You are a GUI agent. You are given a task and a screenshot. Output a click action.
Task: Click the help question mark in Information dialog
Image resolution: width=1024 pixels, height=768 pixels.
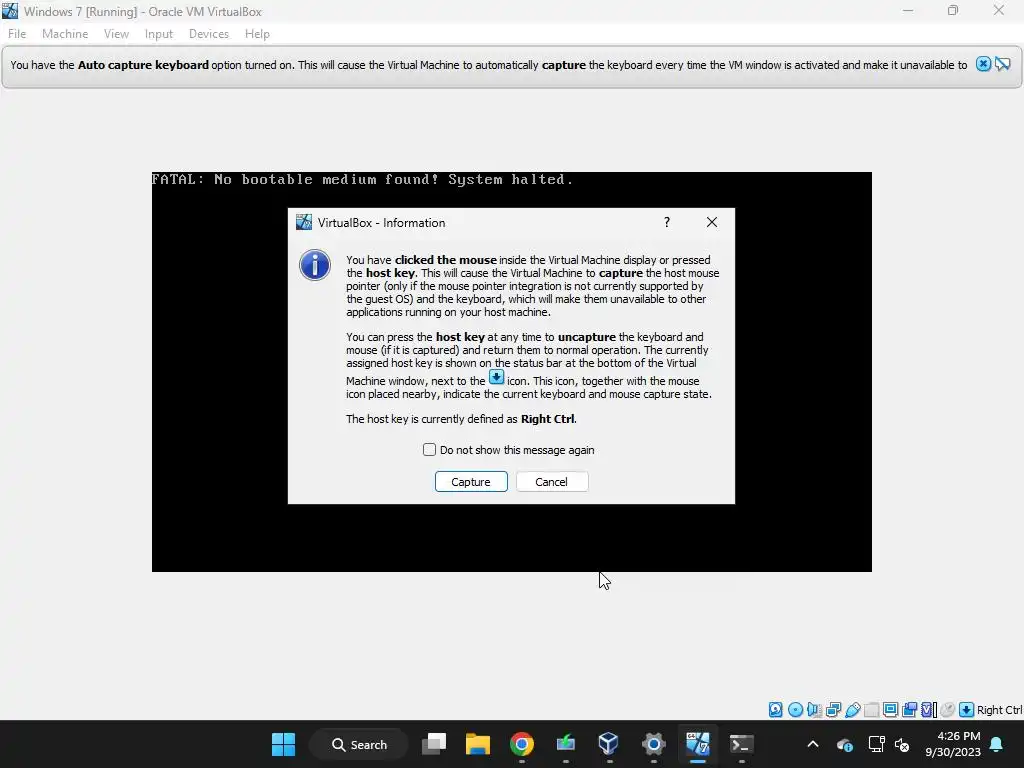pos(667,222)
